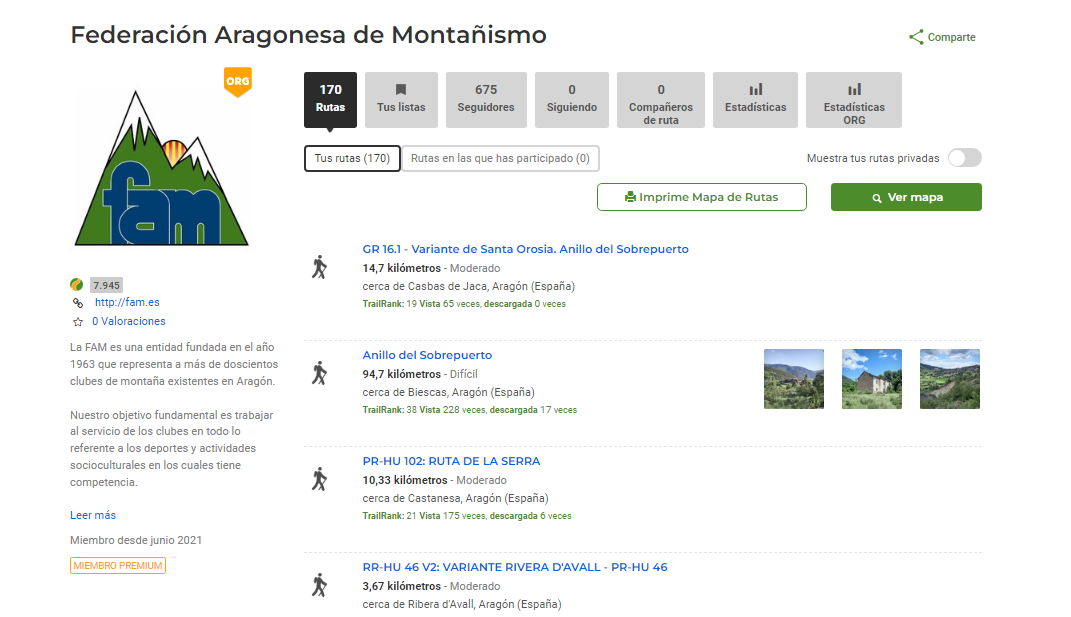Viewport: 1071px width, 617px height.
Task: Click the green Ver mapa button
Action: click(906, 197)
